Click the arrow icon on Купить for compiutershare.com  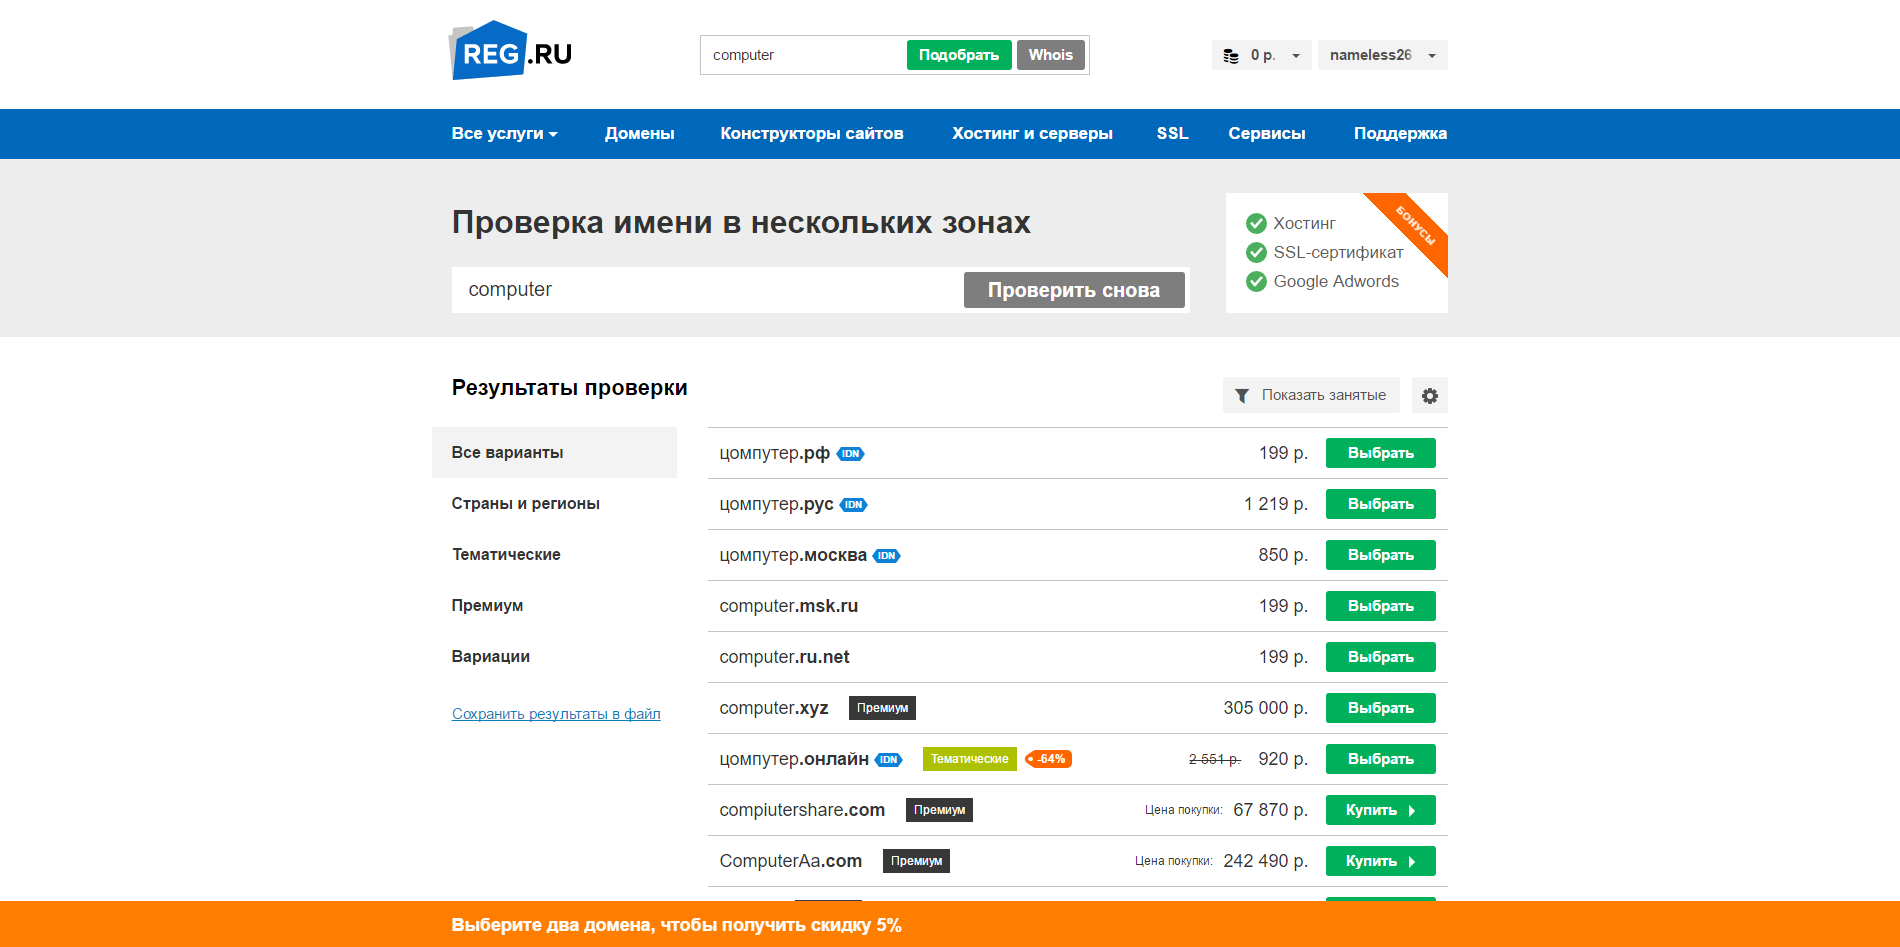pyautogui.click(x=1411, y=810)
